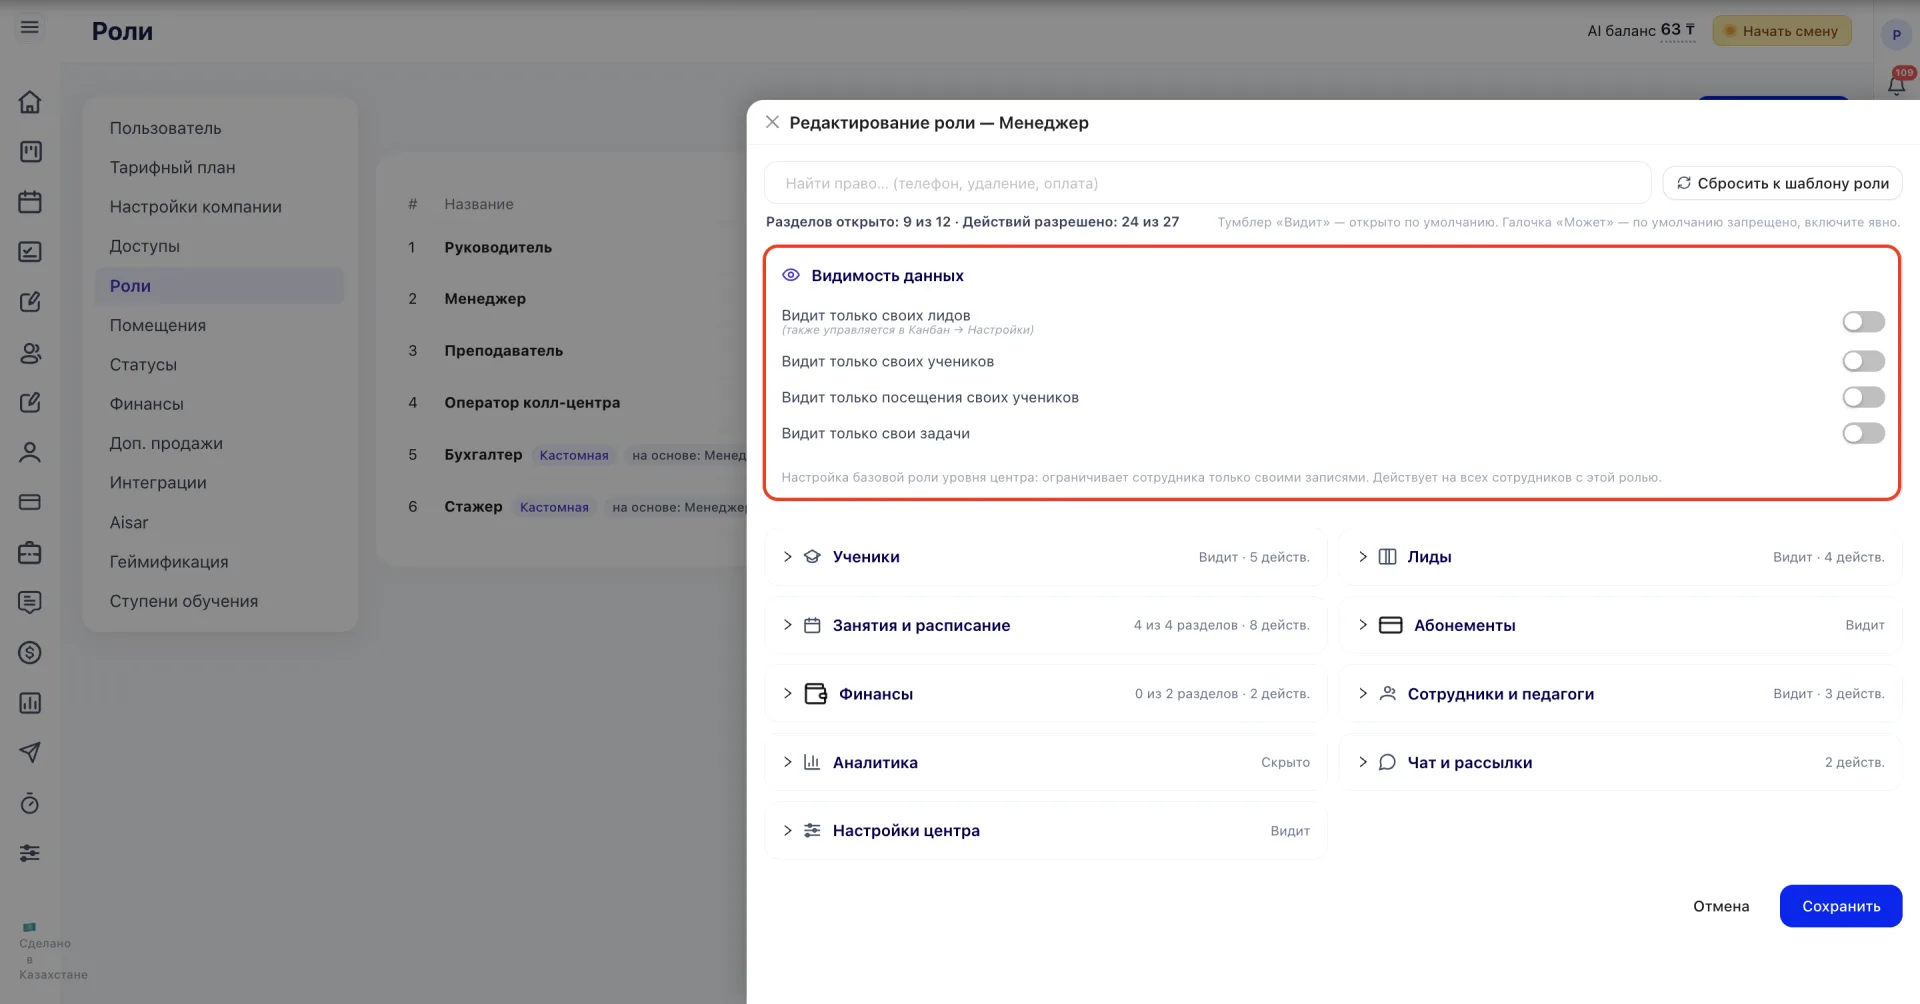Go to the home icon in the sidebar
1920x1004 pixels.
[30, 102]
